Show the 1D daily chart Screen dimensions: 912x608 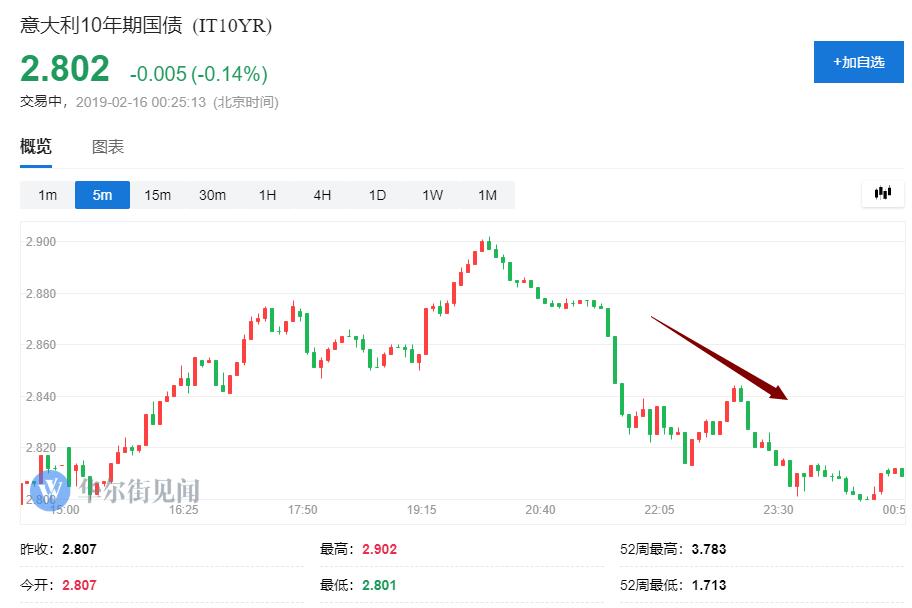377,195
